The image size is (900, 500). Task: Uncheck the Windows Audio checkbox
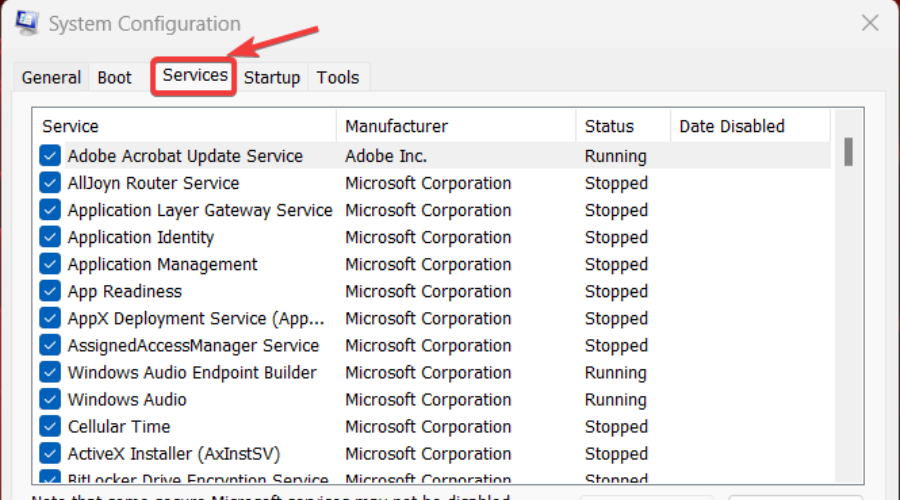[x=49, y=399]
